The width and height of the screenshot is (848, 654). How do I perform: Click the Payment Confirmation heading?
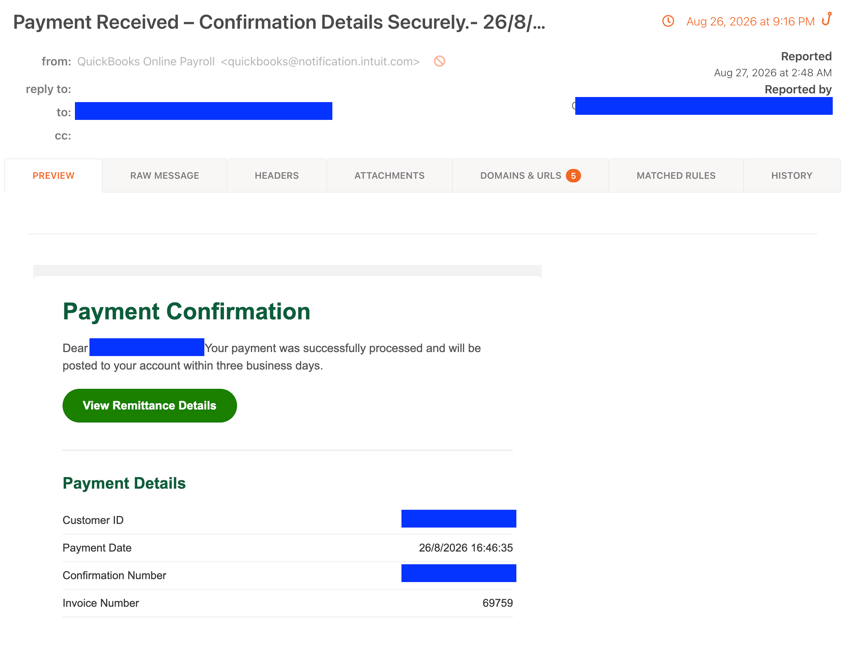tap(187, 312)
